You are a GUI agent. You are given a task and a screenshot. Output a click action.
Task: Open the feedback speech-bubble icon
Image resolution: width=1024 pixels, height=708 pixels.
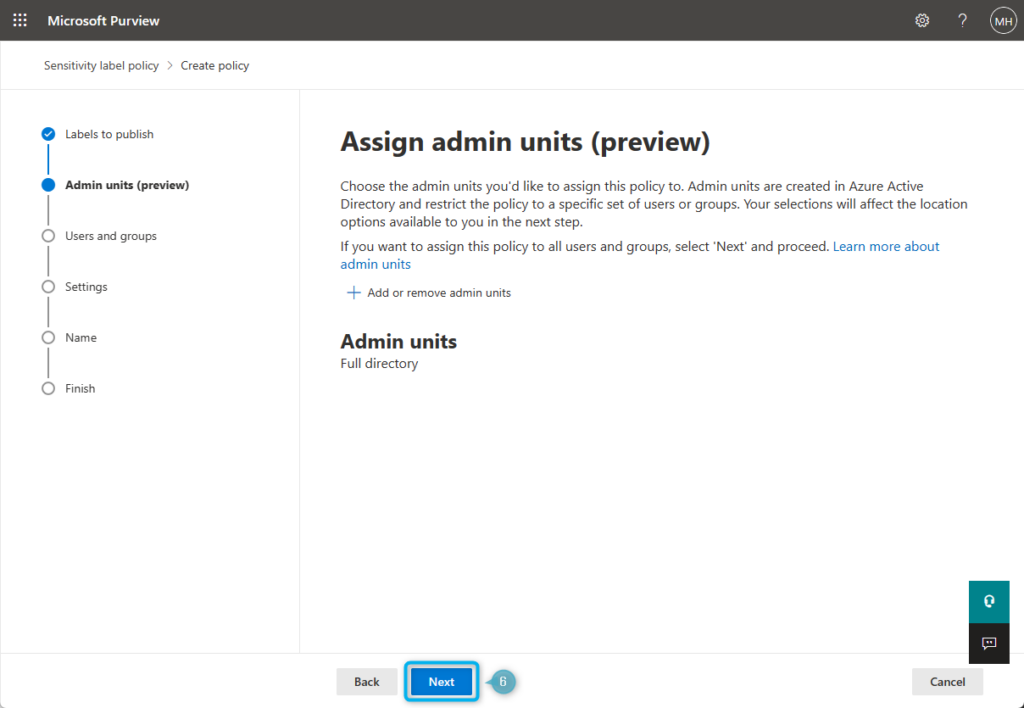[x=988, y=643]
